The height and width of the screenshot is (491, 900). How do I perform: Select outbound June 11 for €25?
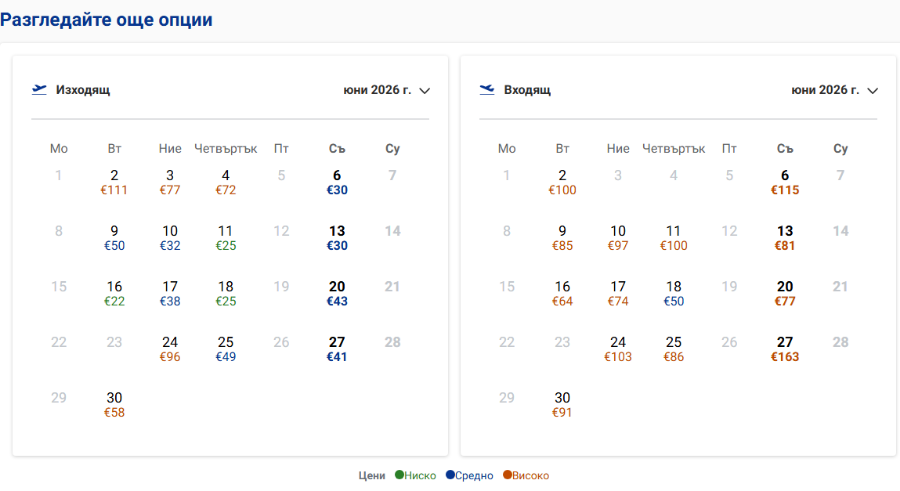tap(226, 238)
